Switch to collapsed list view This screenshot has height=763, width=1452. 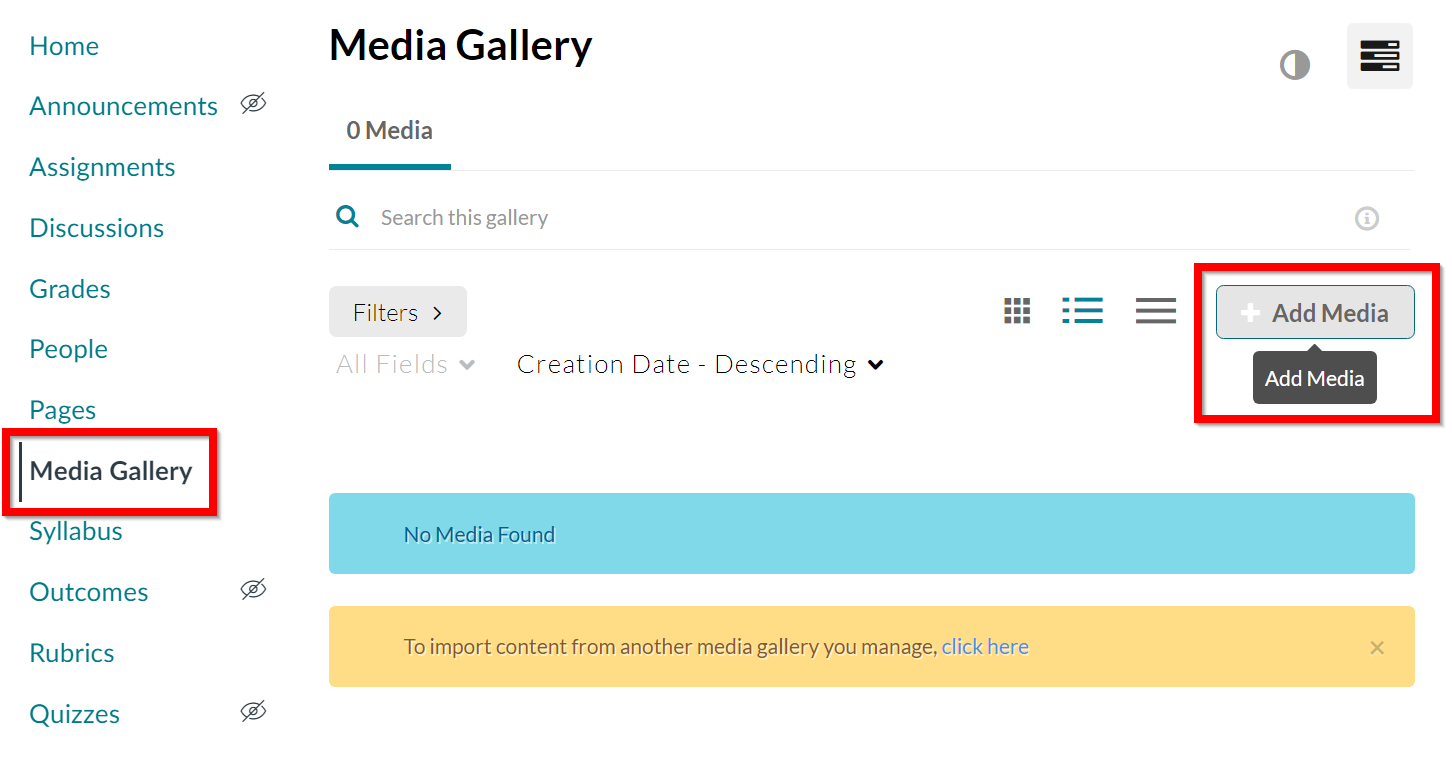(x=1155, y=312)
